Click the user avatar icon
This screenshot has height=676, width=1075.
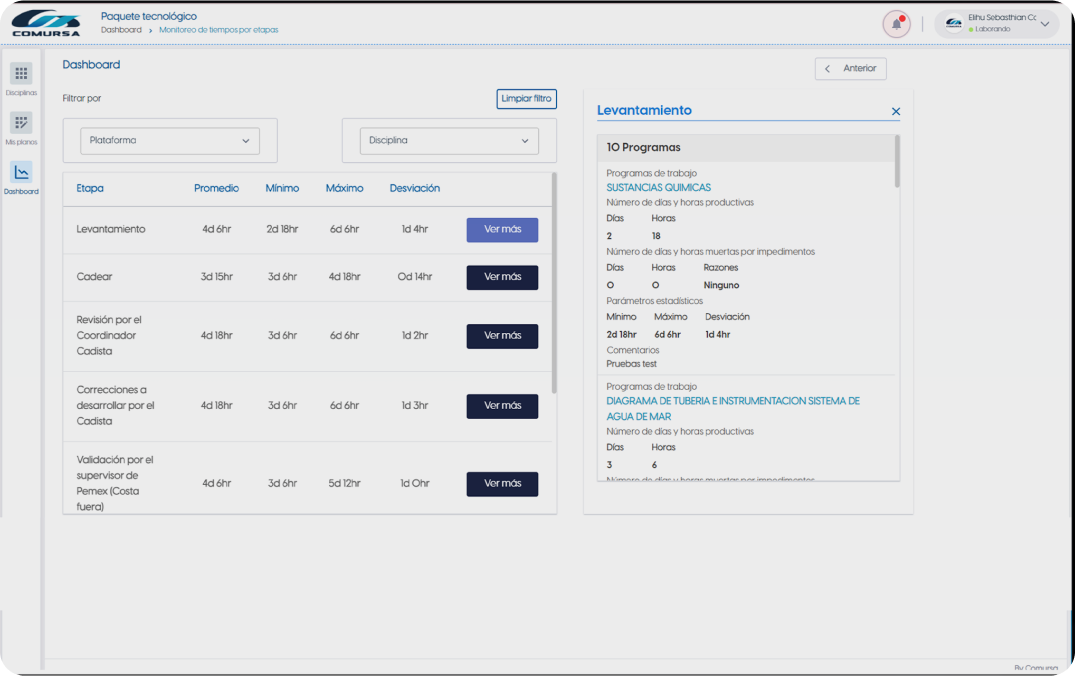pos(954,24)
